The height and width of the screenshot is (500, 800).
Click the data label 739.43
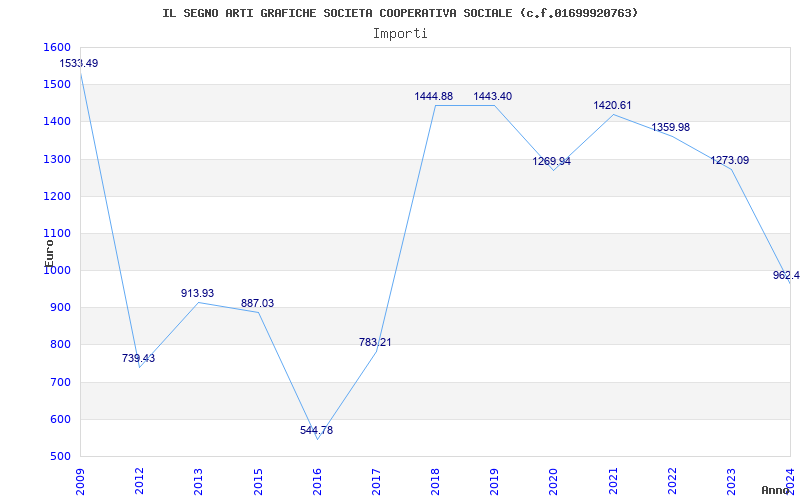pos(138,358)
